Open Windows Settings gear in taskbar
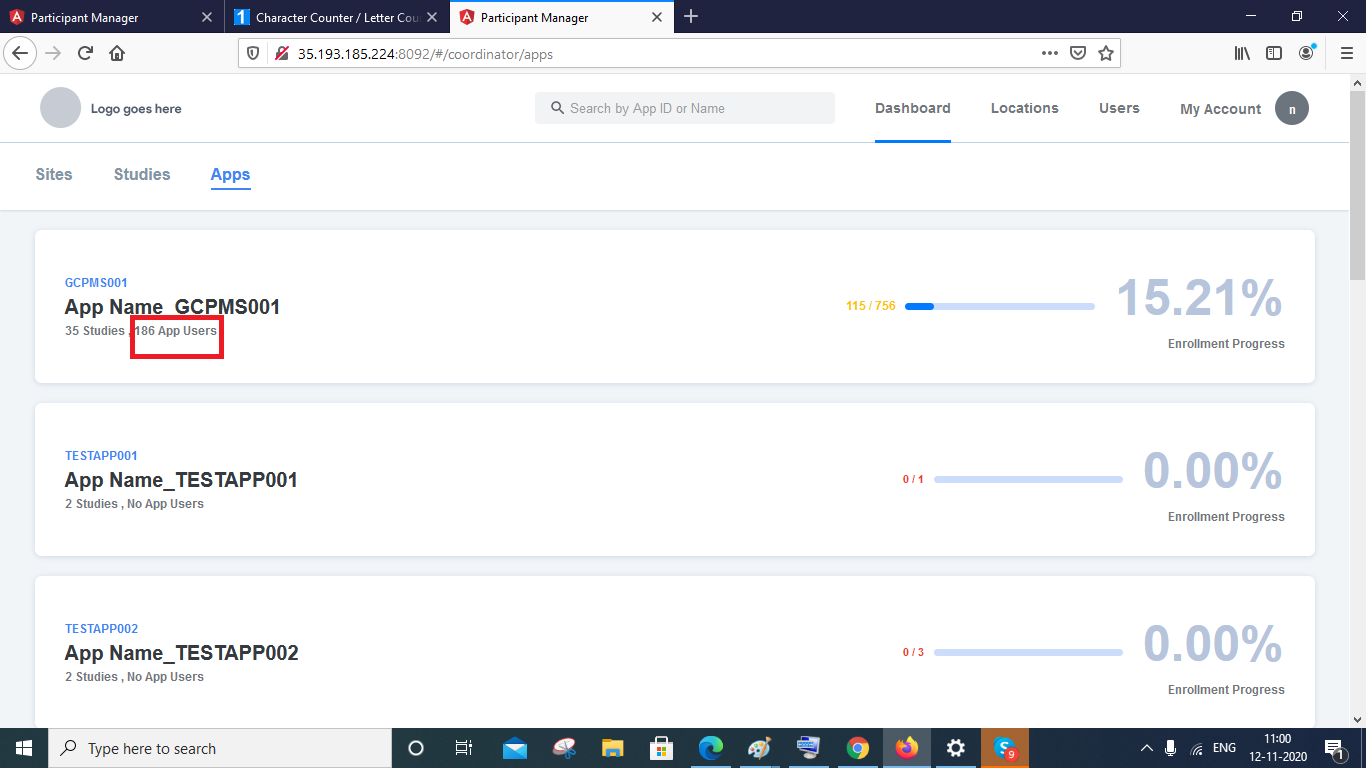The width and height of the screenshot is (1366, 768). click(956, 748)
